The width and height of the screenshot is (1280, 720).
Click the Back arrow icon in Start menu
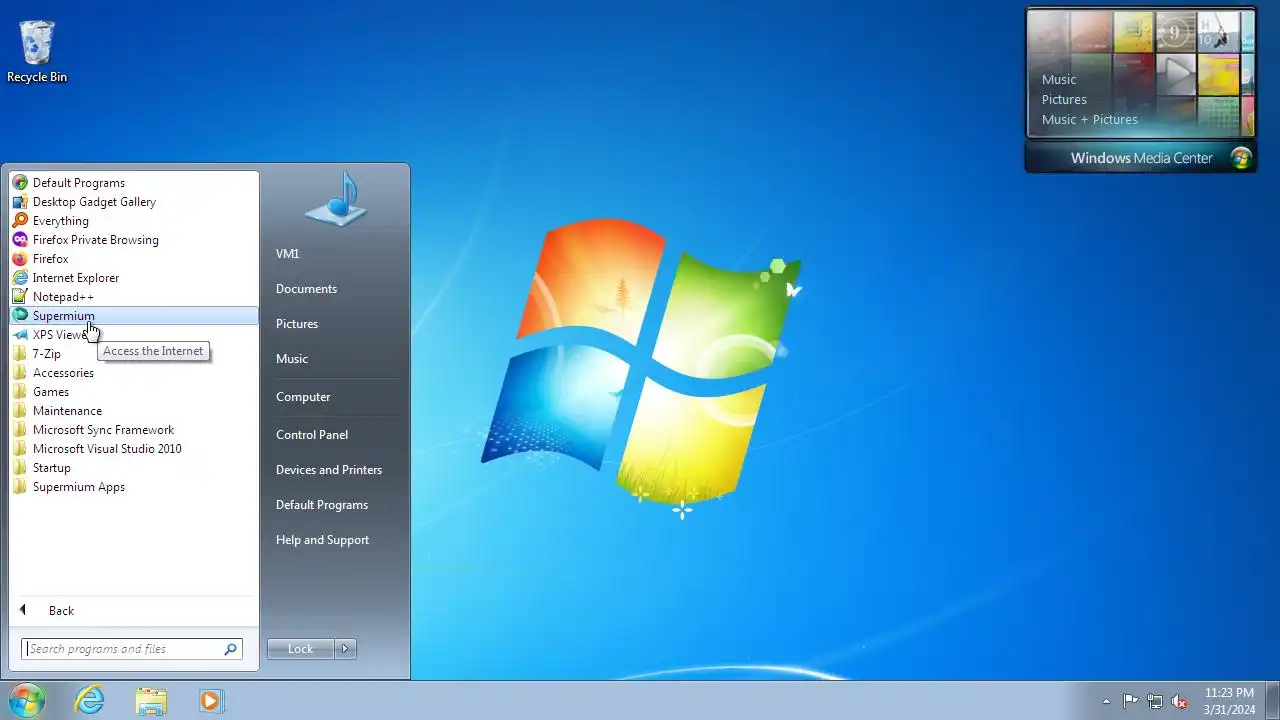(23, 610)
